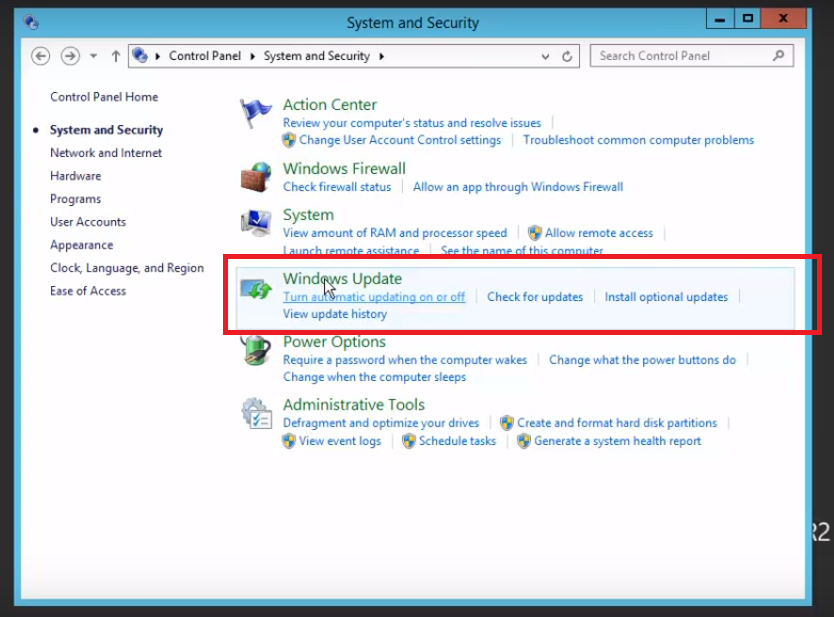Open the Administrative Tools heading
Screen dimensions: 834x617
point(354,405)
